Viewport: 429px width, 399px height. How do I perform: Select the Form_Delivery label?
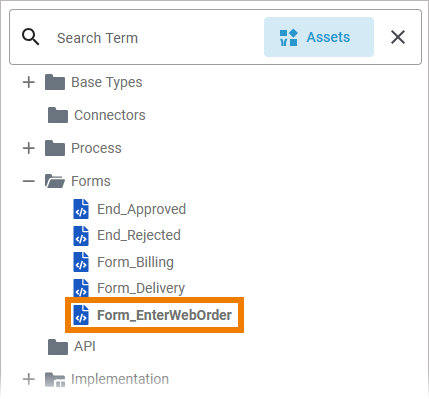pos(141,288)
